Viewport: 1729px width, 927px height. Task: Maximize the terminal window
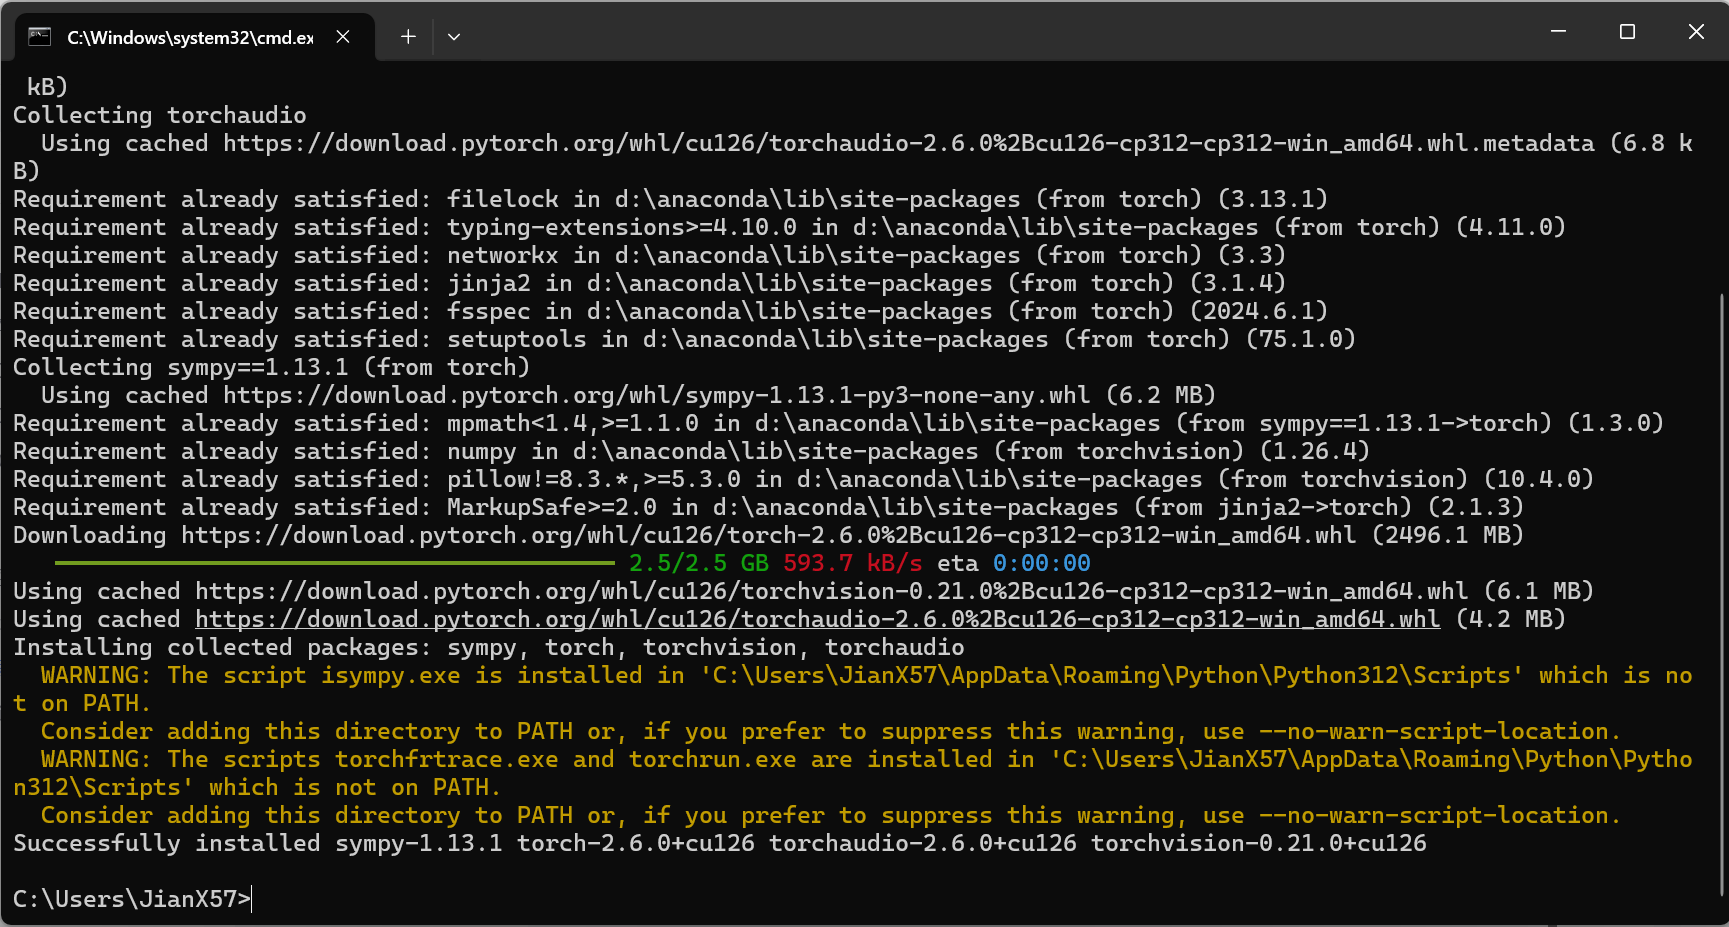[1627, 32]
